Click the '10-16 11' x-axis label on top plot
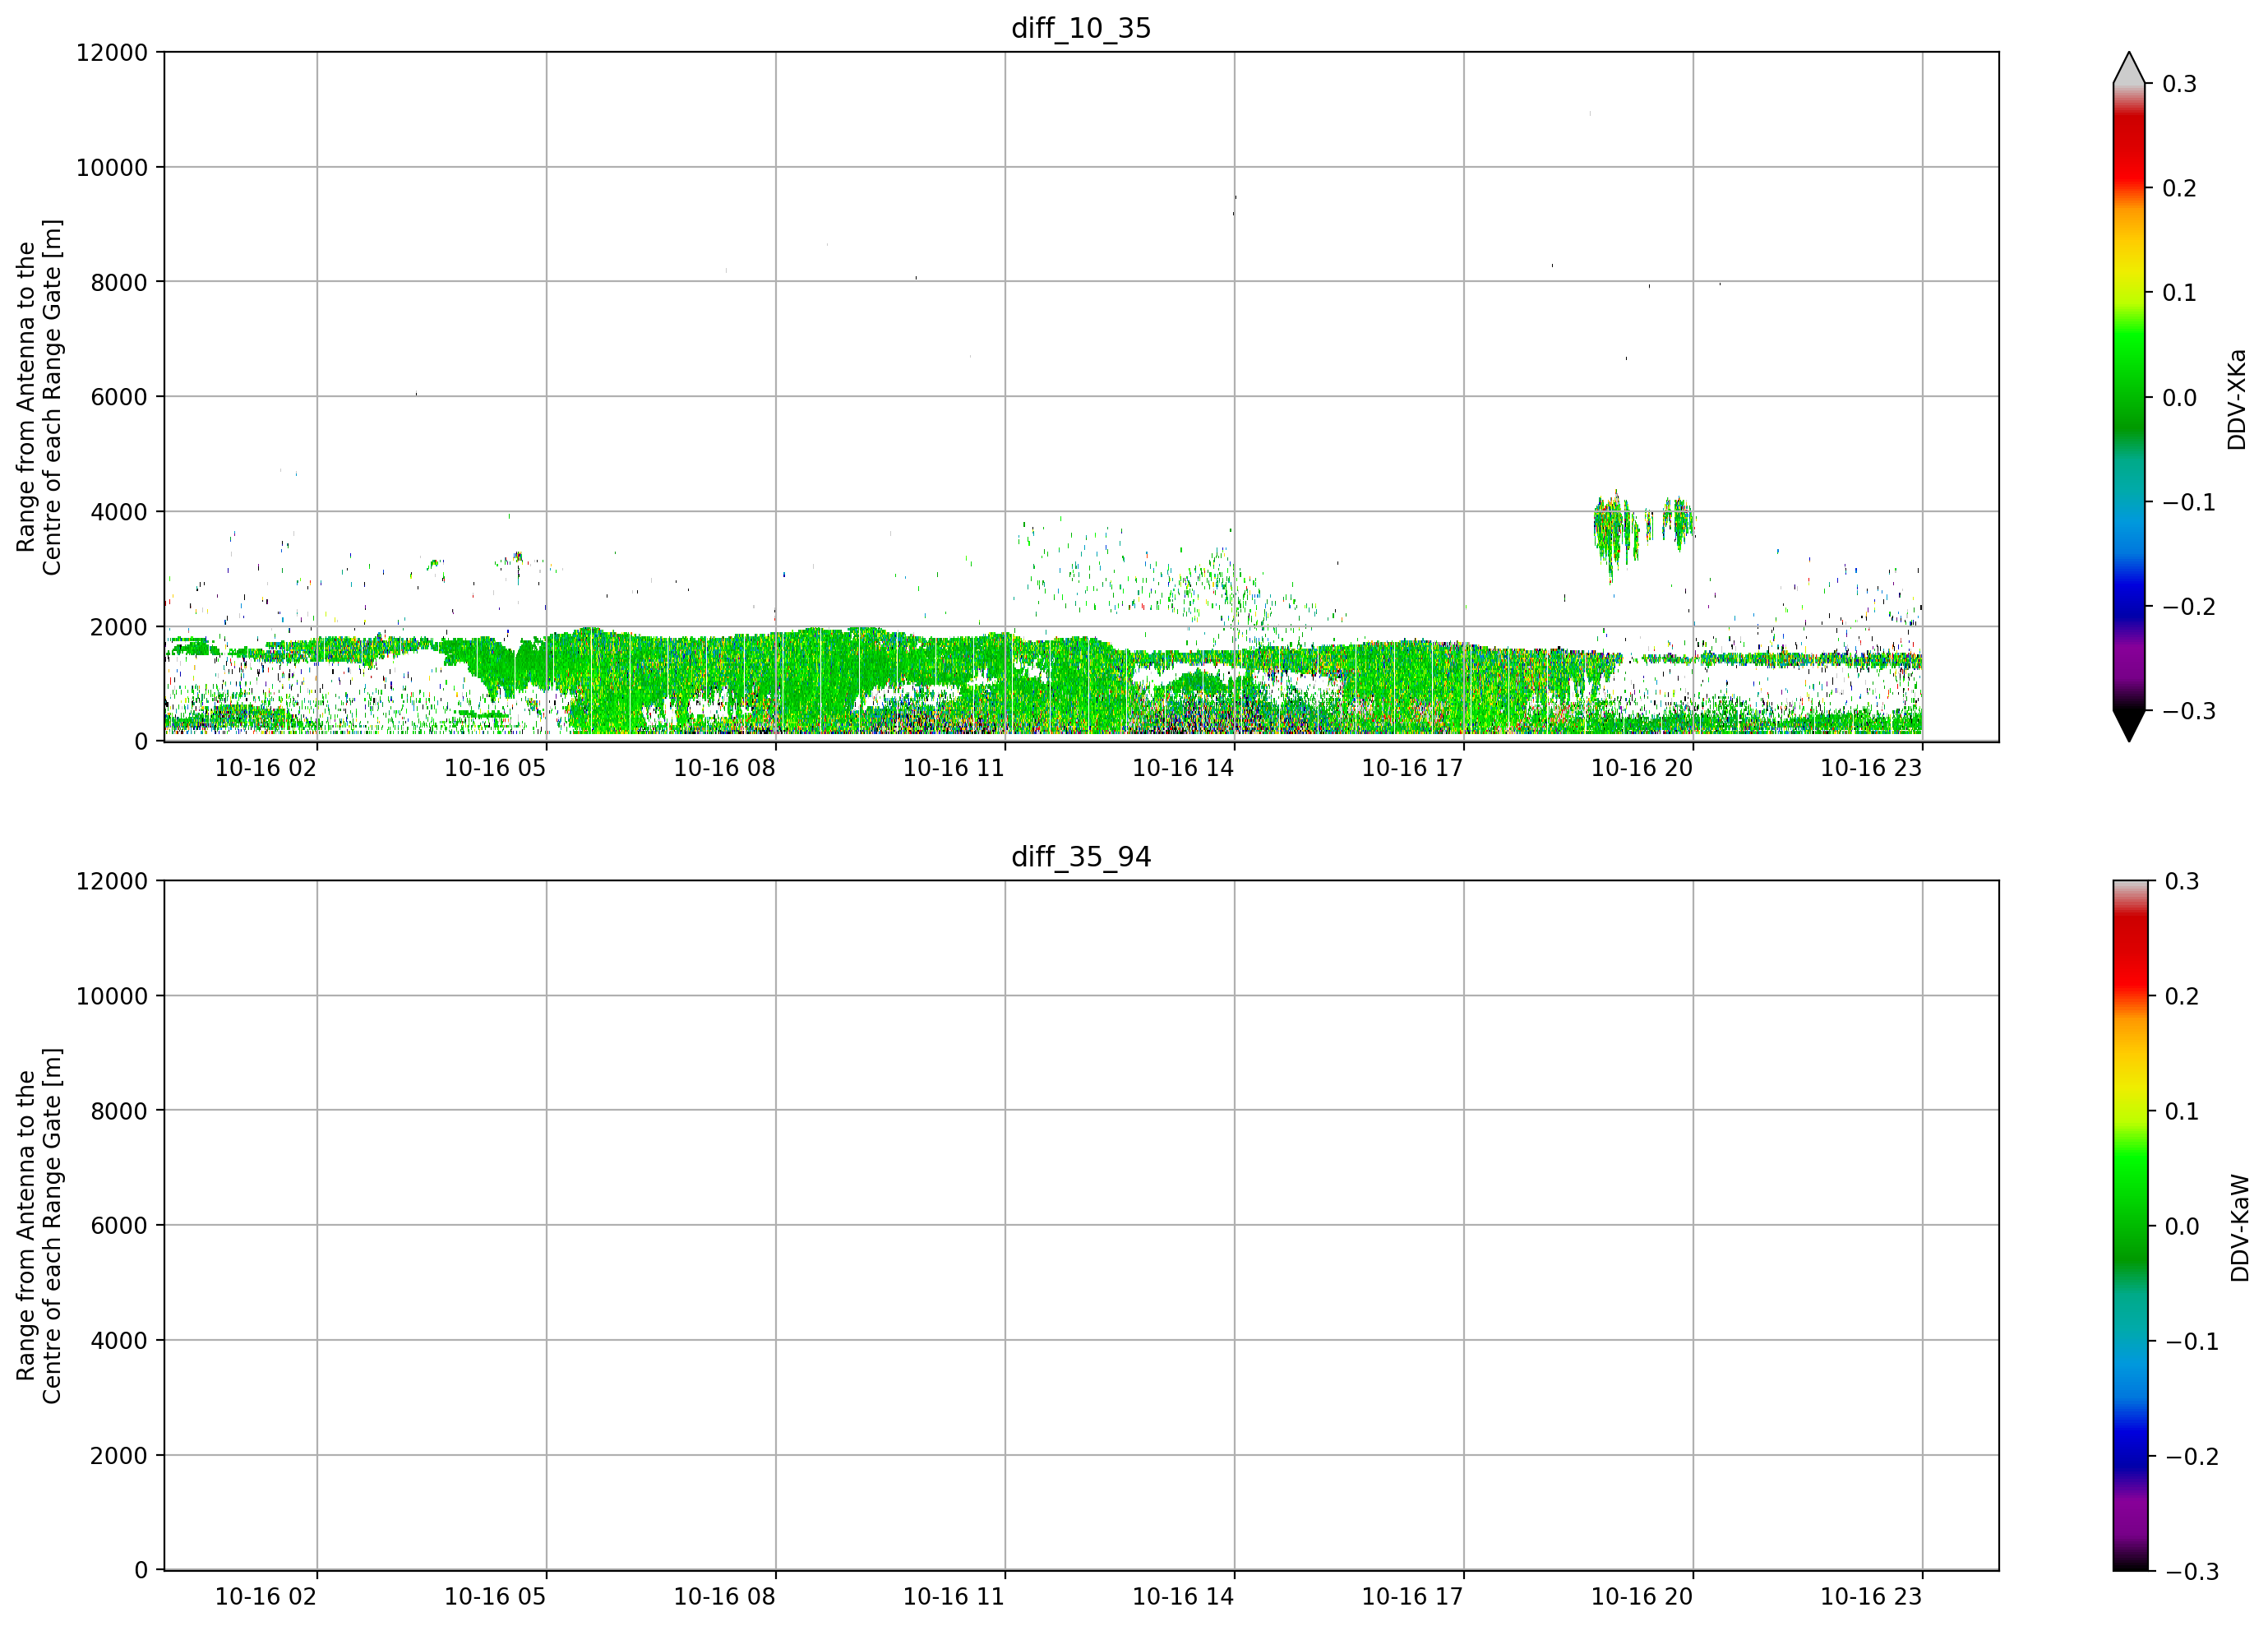 [954, 768]
